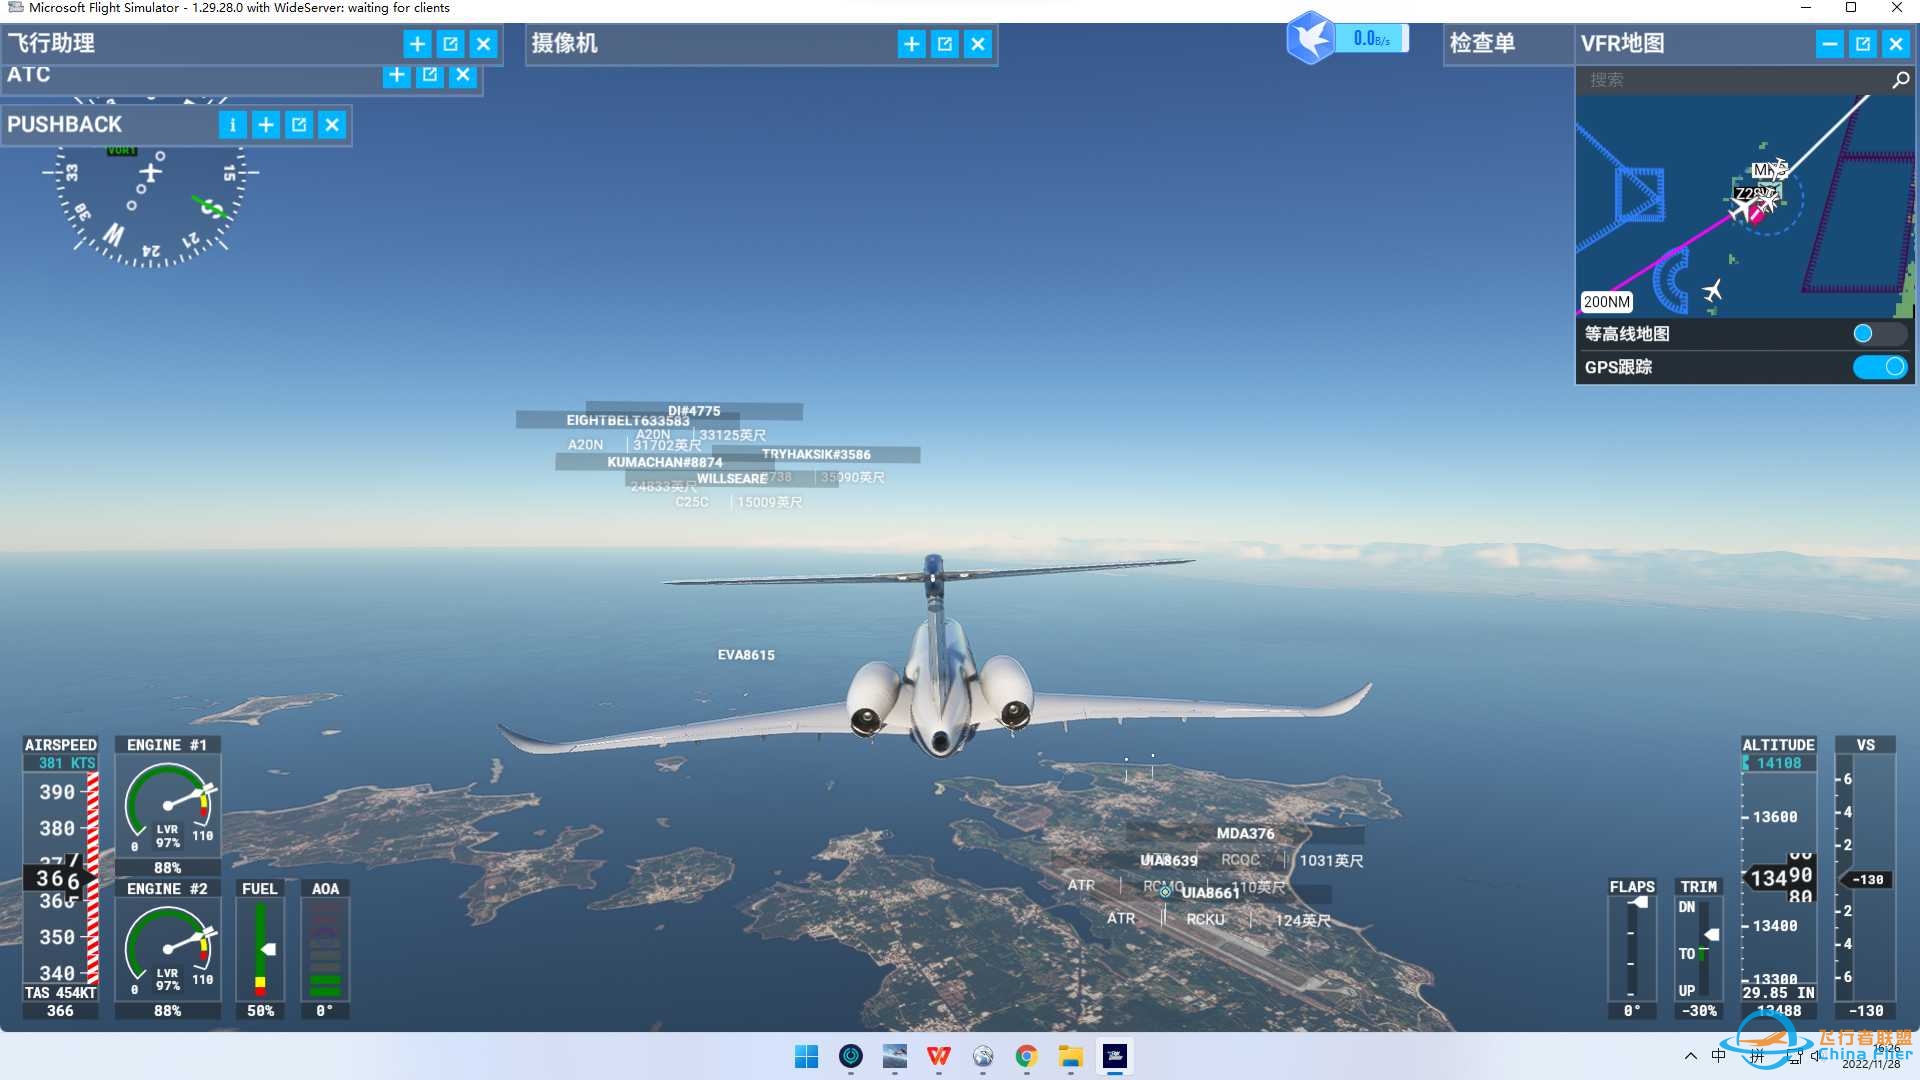Pop out the 摄像机 camera panel
Screen dimensions: 1920x1080
944,44
